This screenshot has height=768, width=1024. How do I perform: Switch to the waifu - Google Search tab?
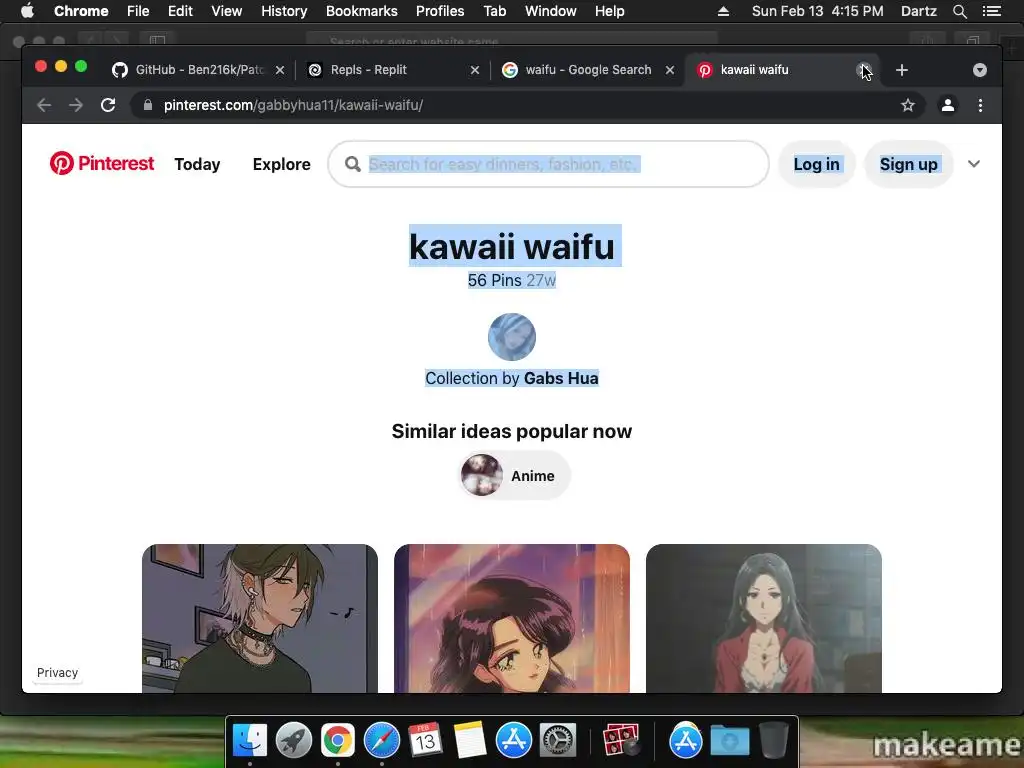pyautogui.click(x=588, y=70)
